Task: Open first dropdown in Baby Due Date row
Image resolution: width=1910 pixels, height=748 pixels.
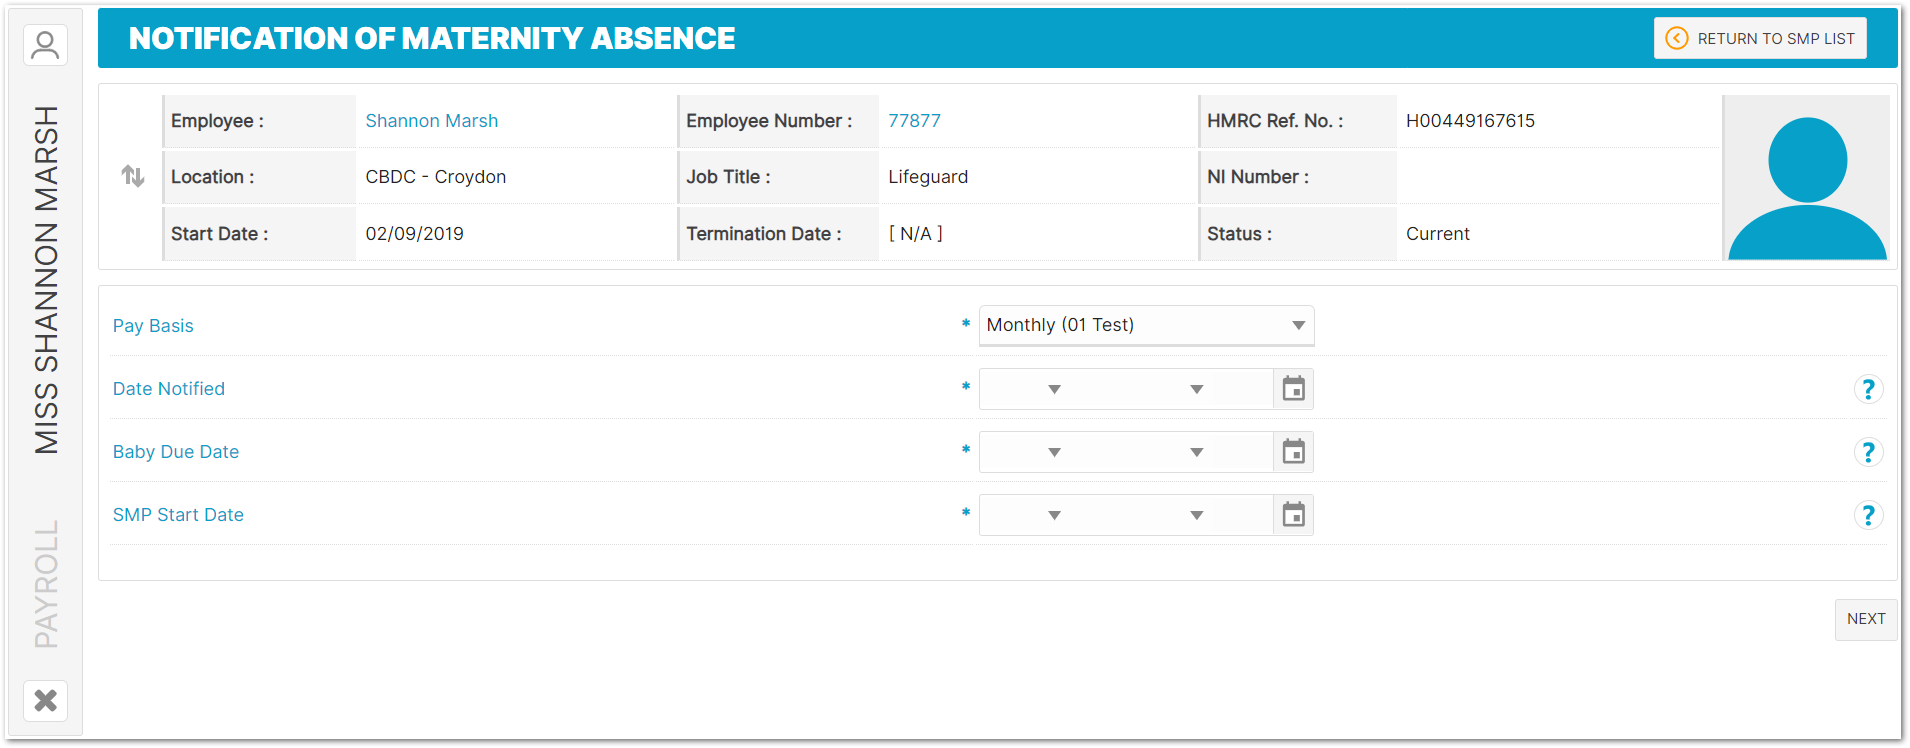Action: point(1053,452)
